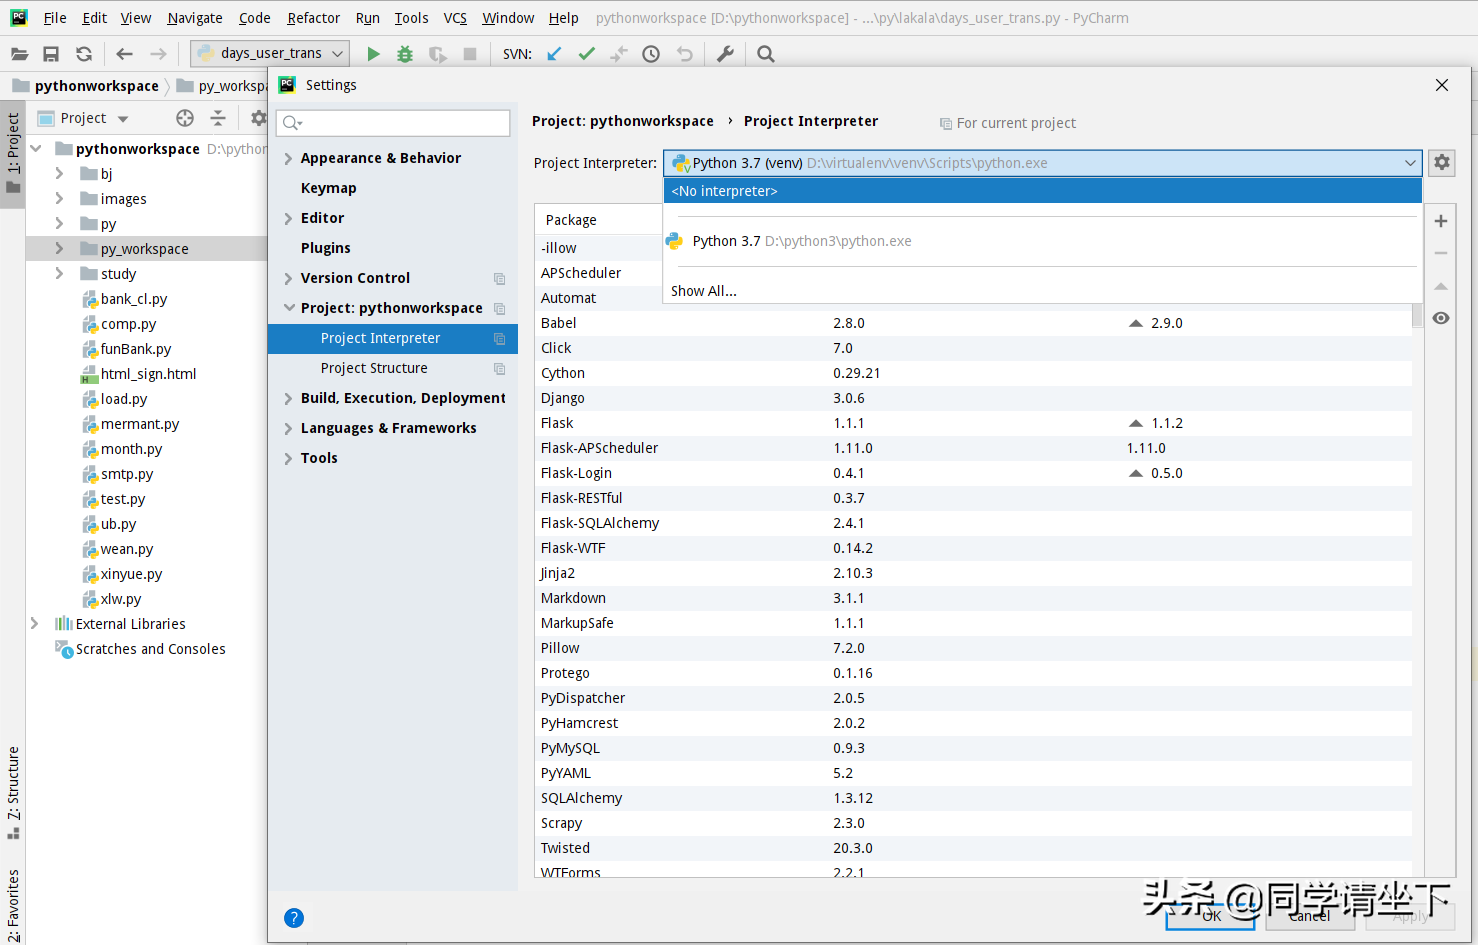Viewport: 1478px width, 945px height.
Task: Expand External Libraries node
Action: [34, 623]
